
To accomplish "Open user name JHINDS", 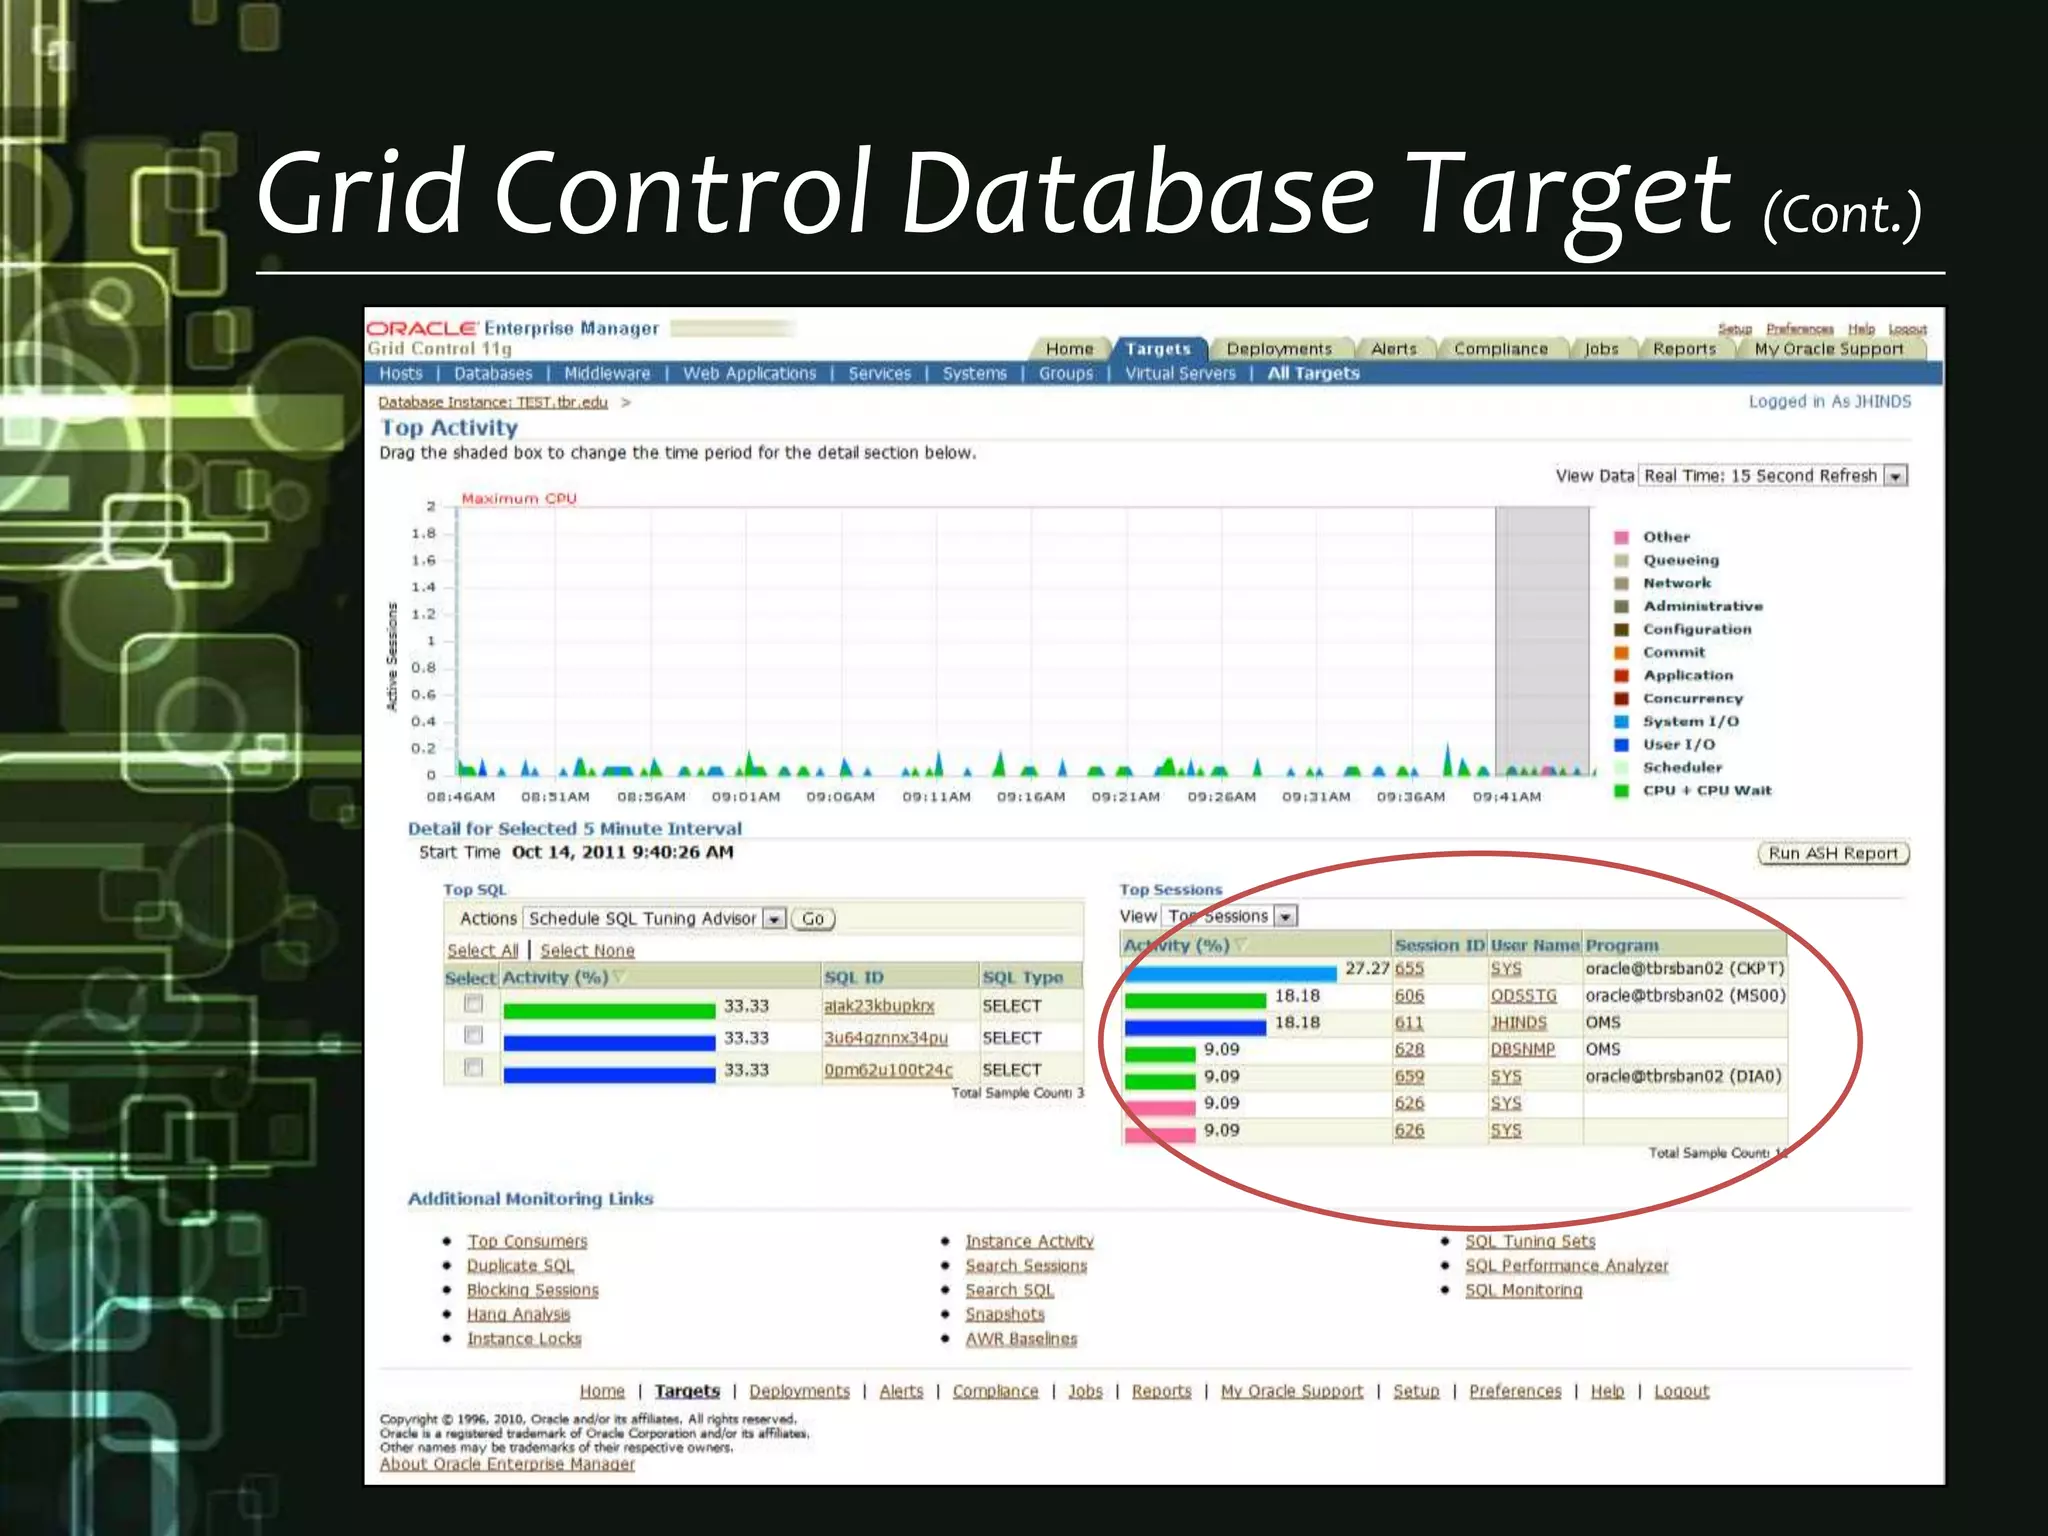I will (x=1519, y=1023).
